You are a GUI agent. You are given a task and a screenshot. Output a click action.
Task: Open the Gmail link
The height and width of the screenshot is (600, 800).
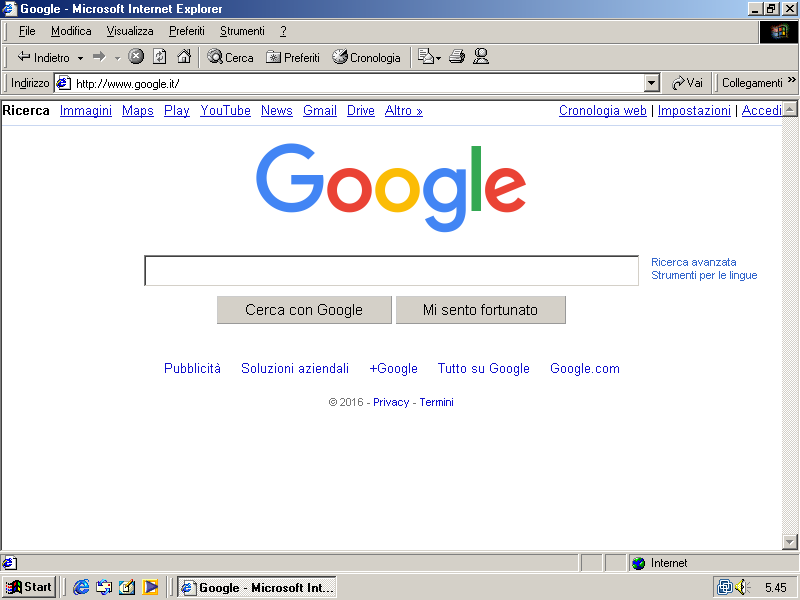[x=320, y=111]
